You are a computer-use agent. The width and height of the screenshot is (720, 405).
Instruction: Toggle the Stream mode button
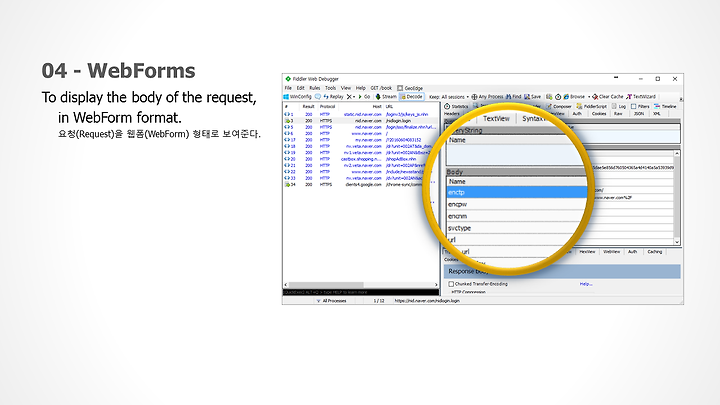click(386, 97)
